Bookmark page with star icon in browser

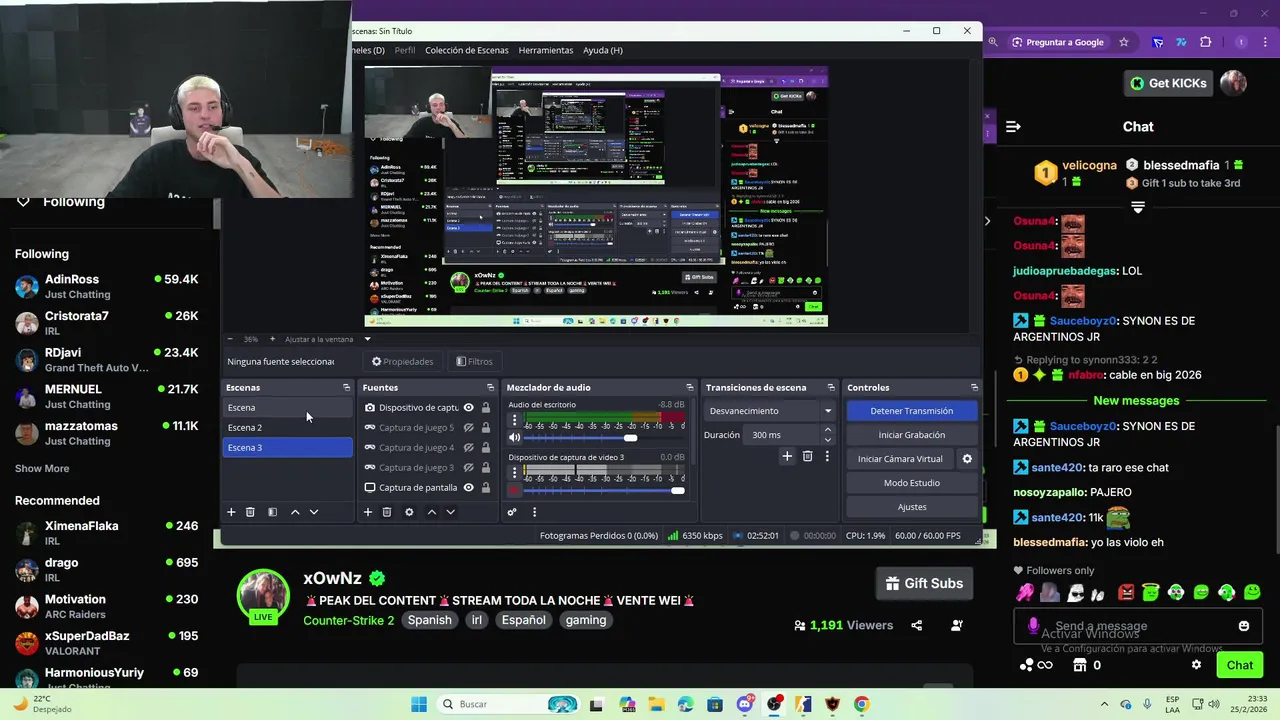1124,42
